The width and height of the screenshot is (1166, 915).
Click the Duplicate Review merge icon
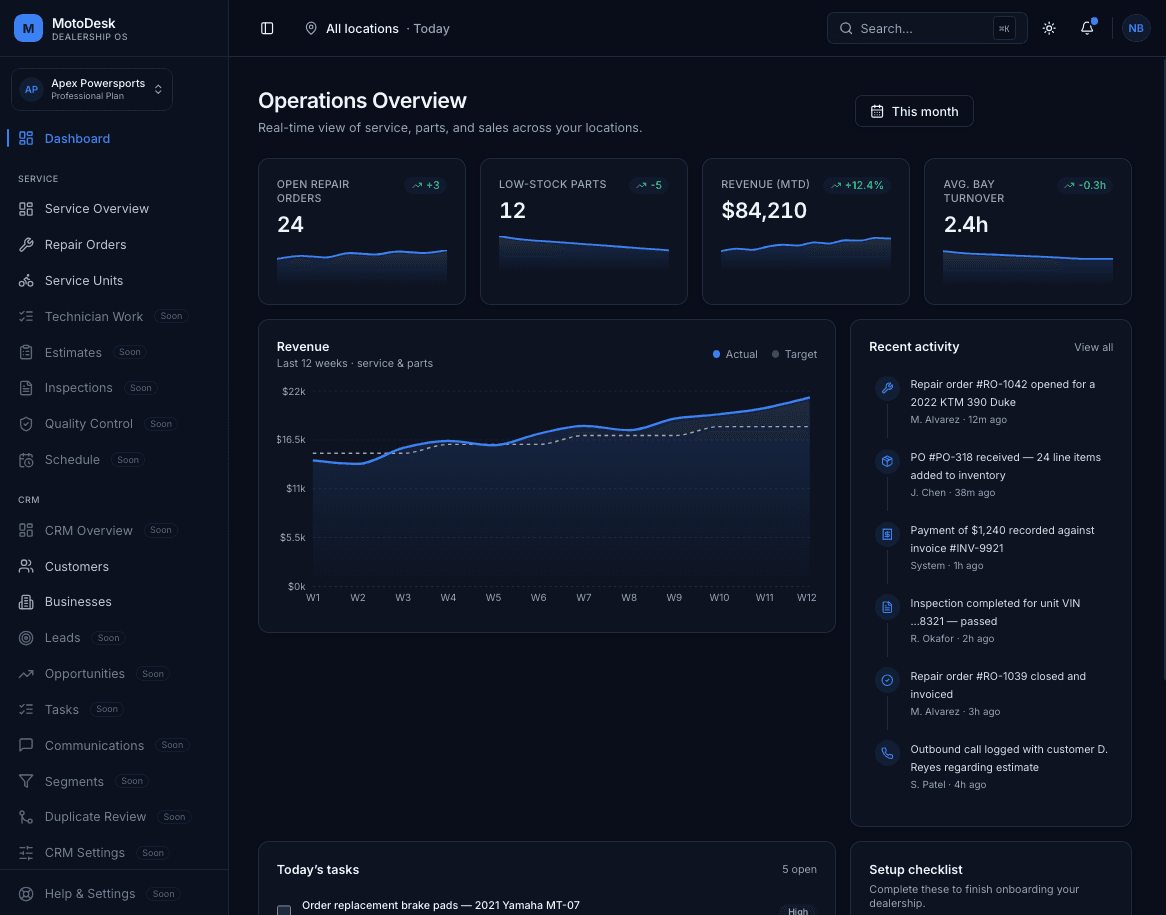pyautogui.click(x=26, y=817)
